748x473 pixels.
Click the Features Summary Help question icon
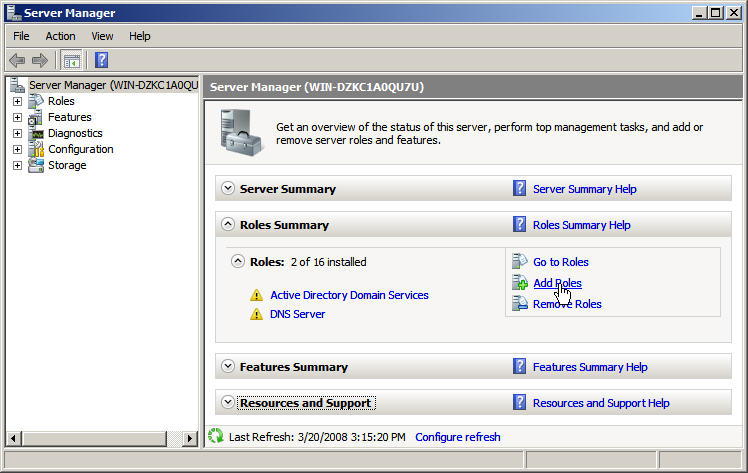519,366
